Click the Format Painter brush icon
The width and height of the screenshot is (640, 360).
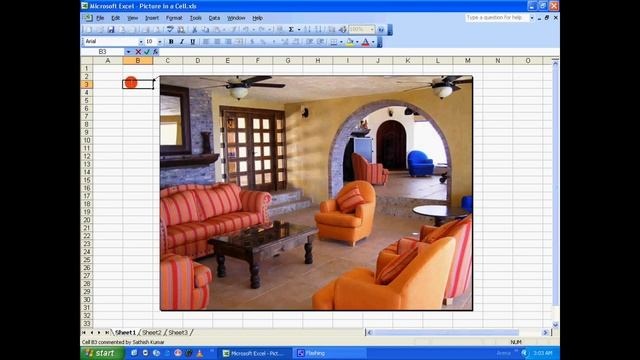[235, 29]
